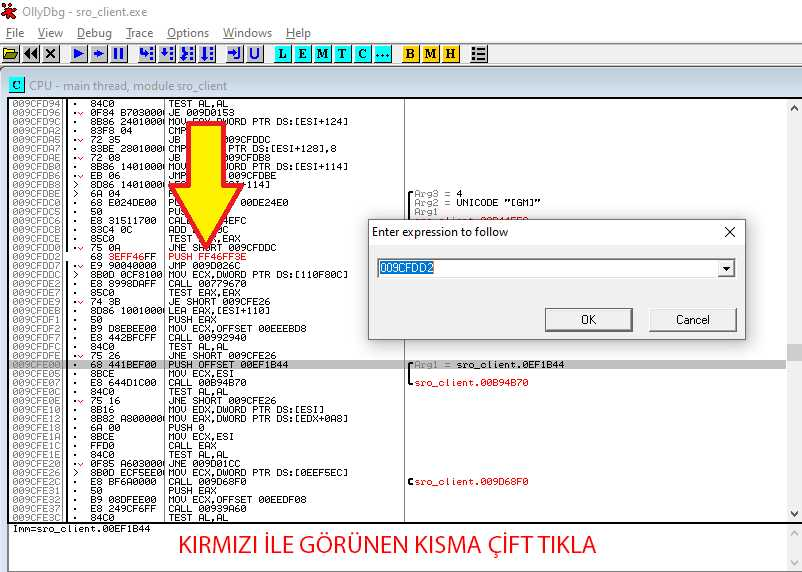Open Executable modules (E) icon

pyautogui.click(x=302, y=53)
